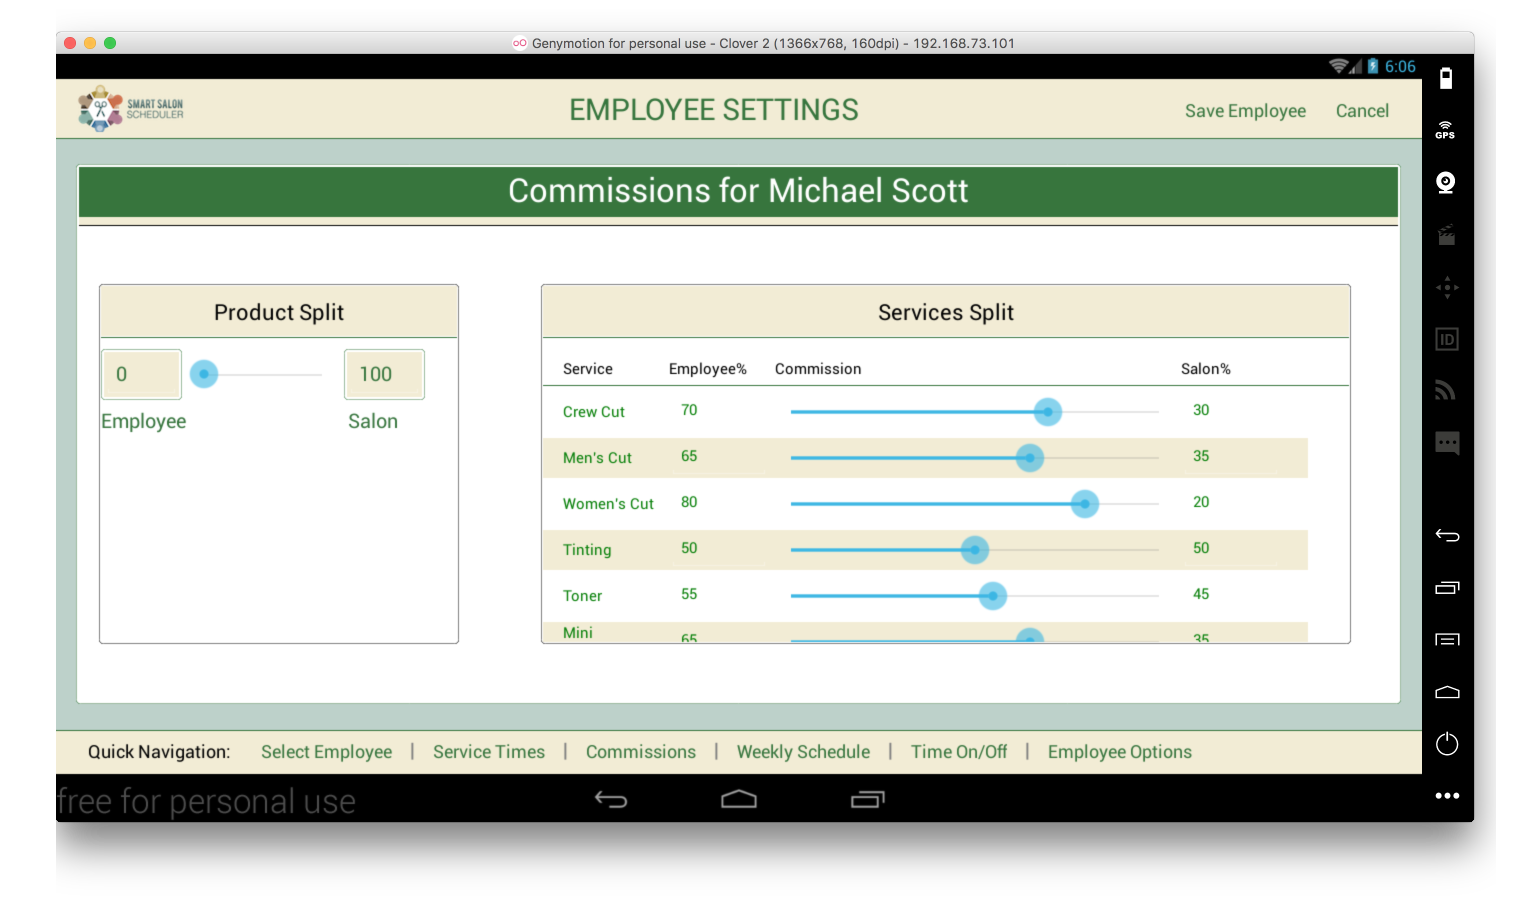1530x902 pixels.
Task: Open Service Times from Quick Navigation
Action: tap(489, 752)
